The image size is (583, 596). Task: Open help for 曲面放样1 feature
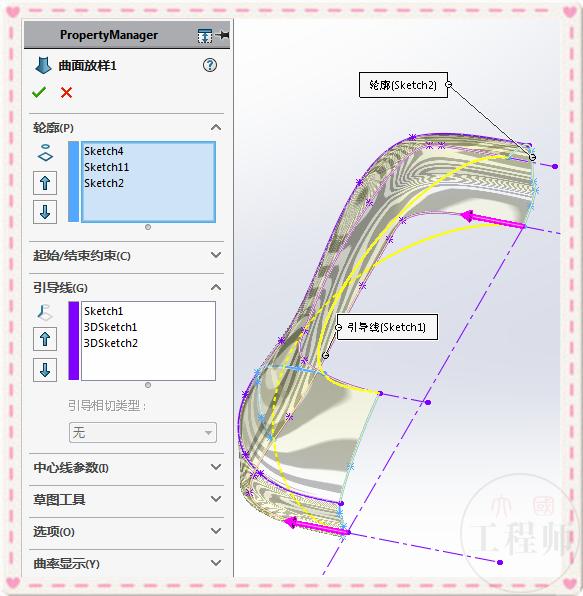[210, 65]
